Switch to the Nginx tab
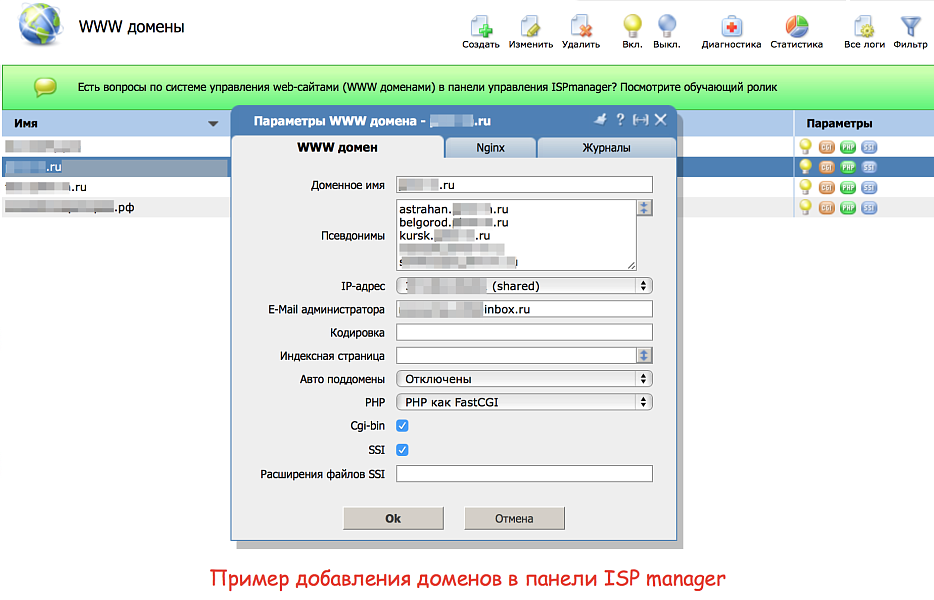 coord(489,146)
